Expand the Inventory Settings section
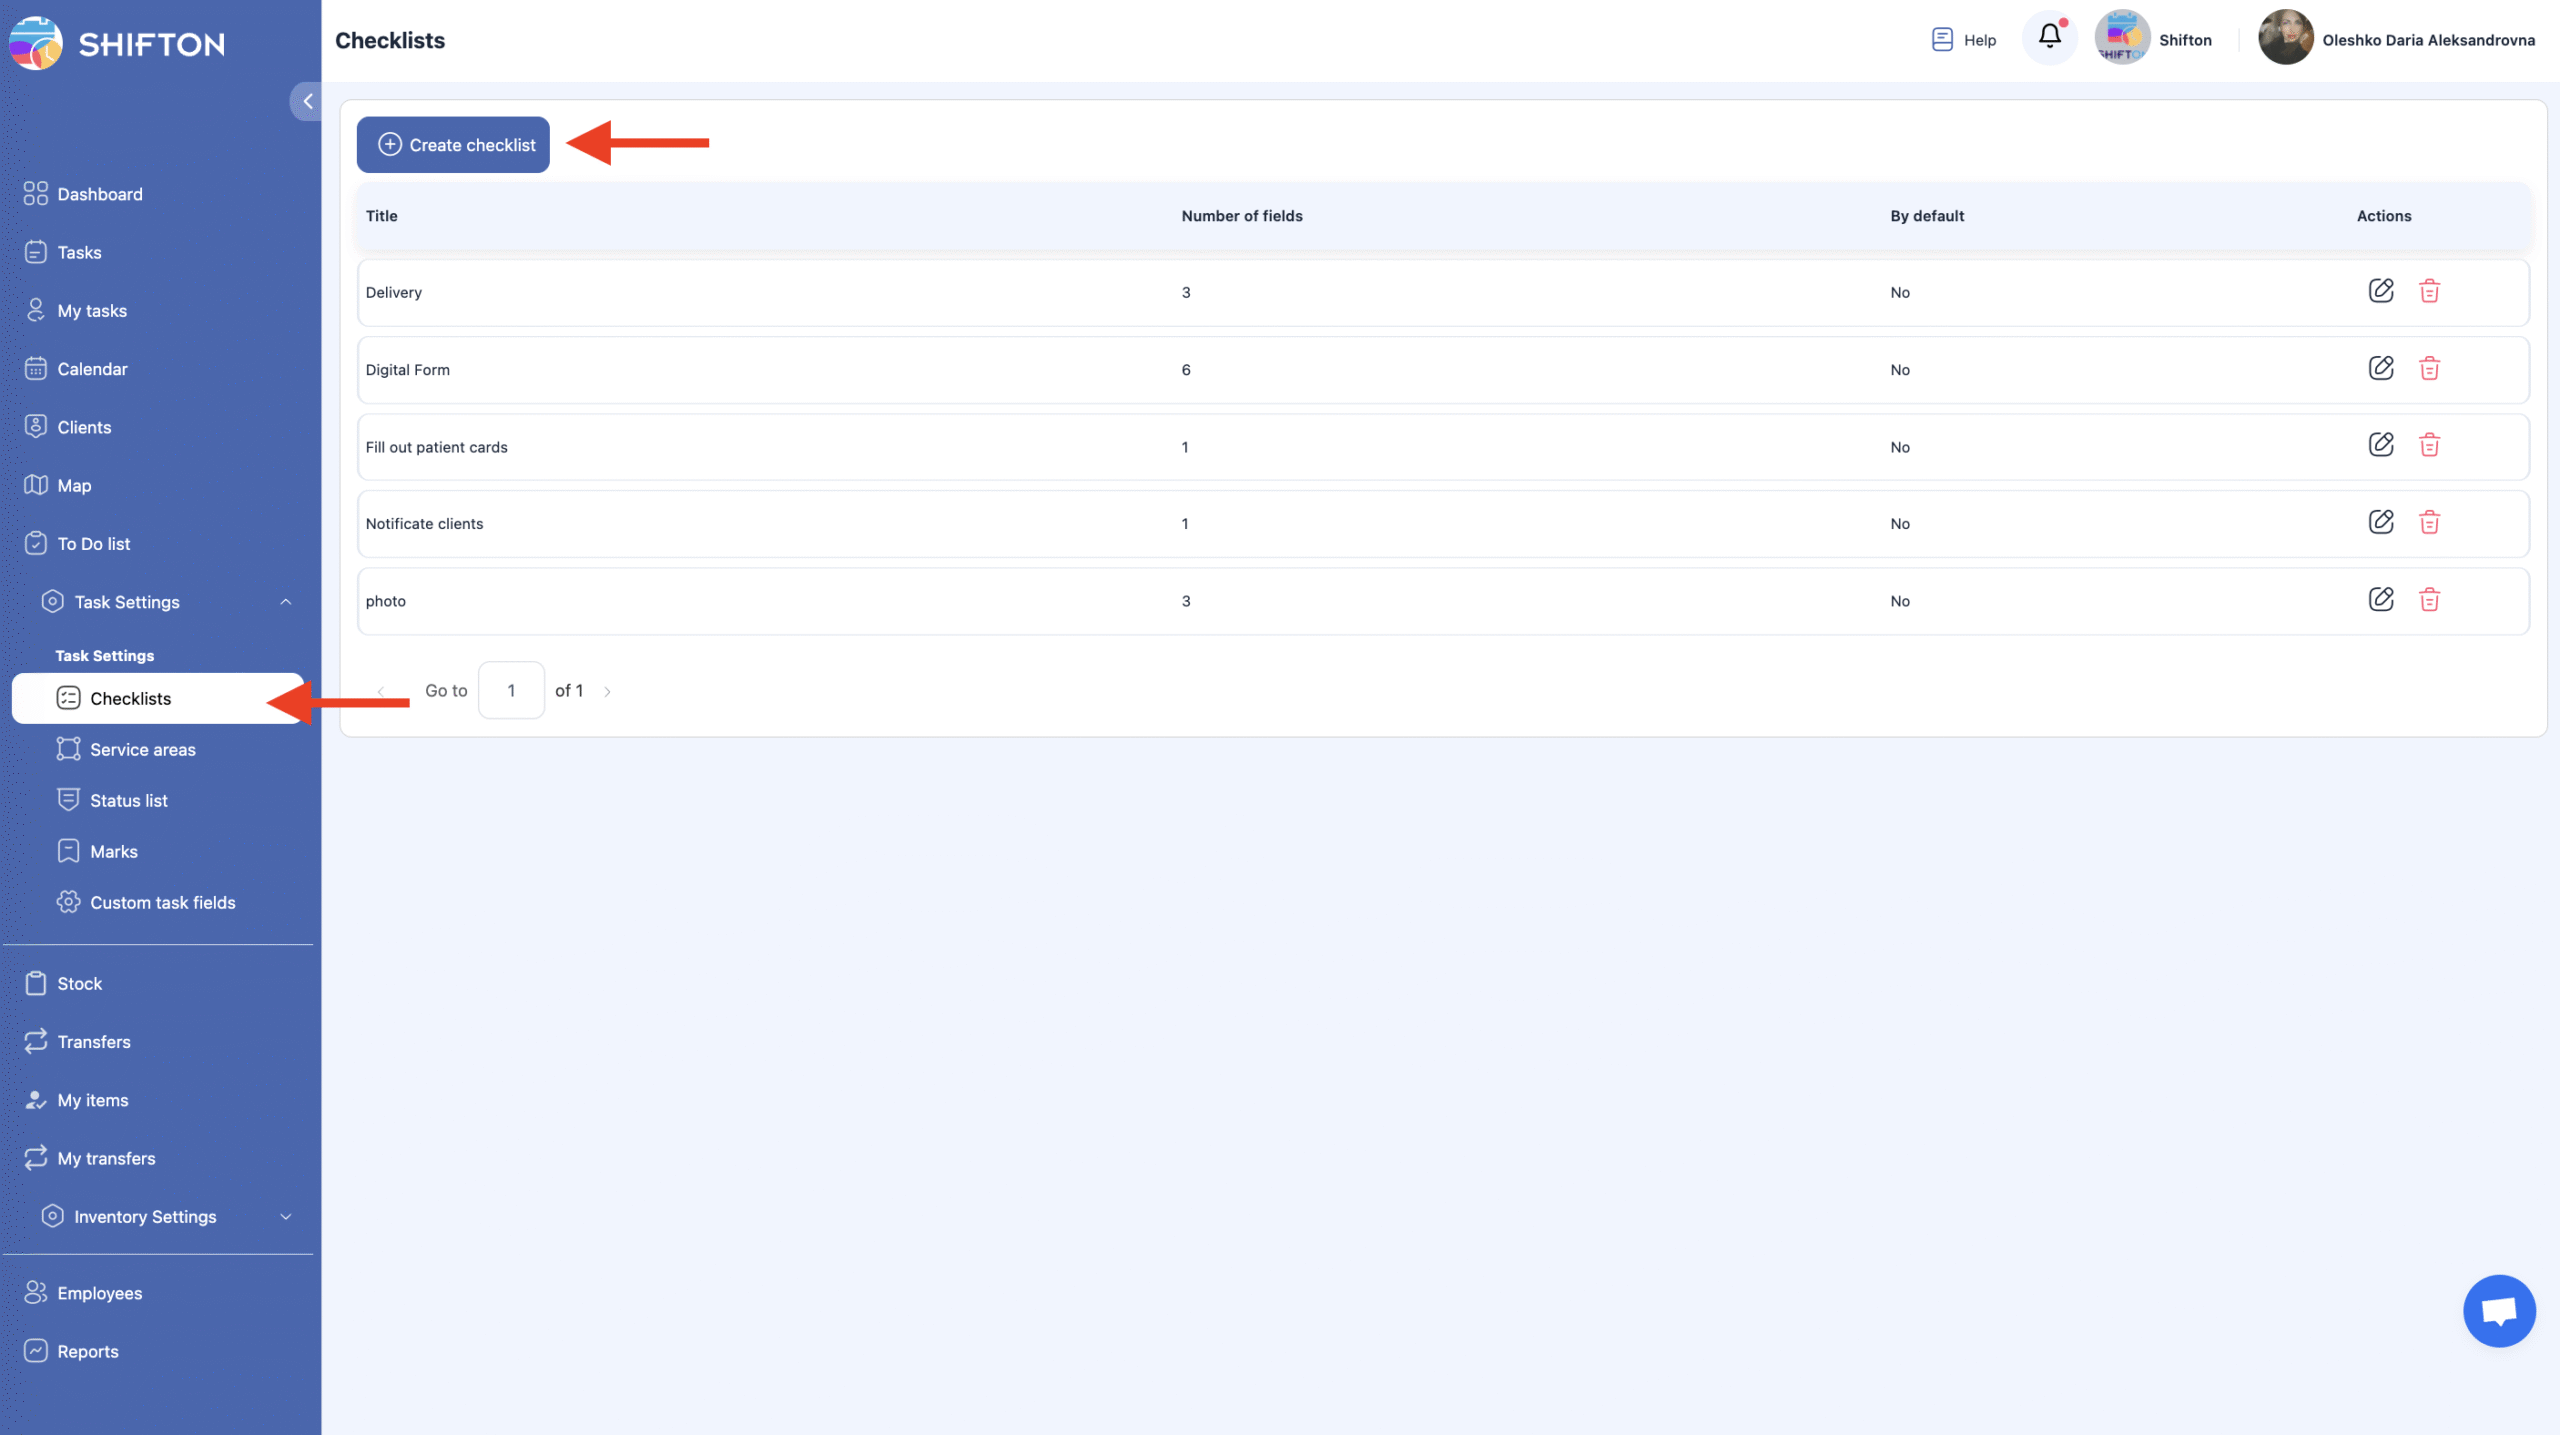The width and height of the screenshot is (2560, 1435). pyautogui.click(x=285, y=1217)
